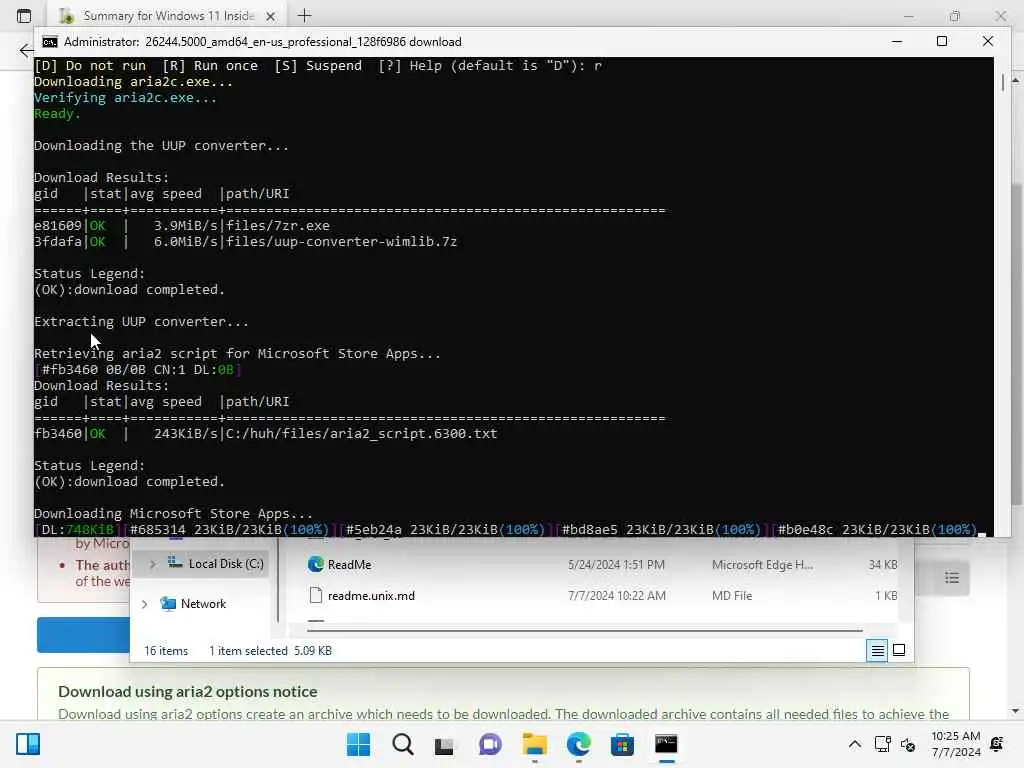Click the 'Ready.' green console text
The height and width of the screenshot is (768, 1024).
(57, 114)
